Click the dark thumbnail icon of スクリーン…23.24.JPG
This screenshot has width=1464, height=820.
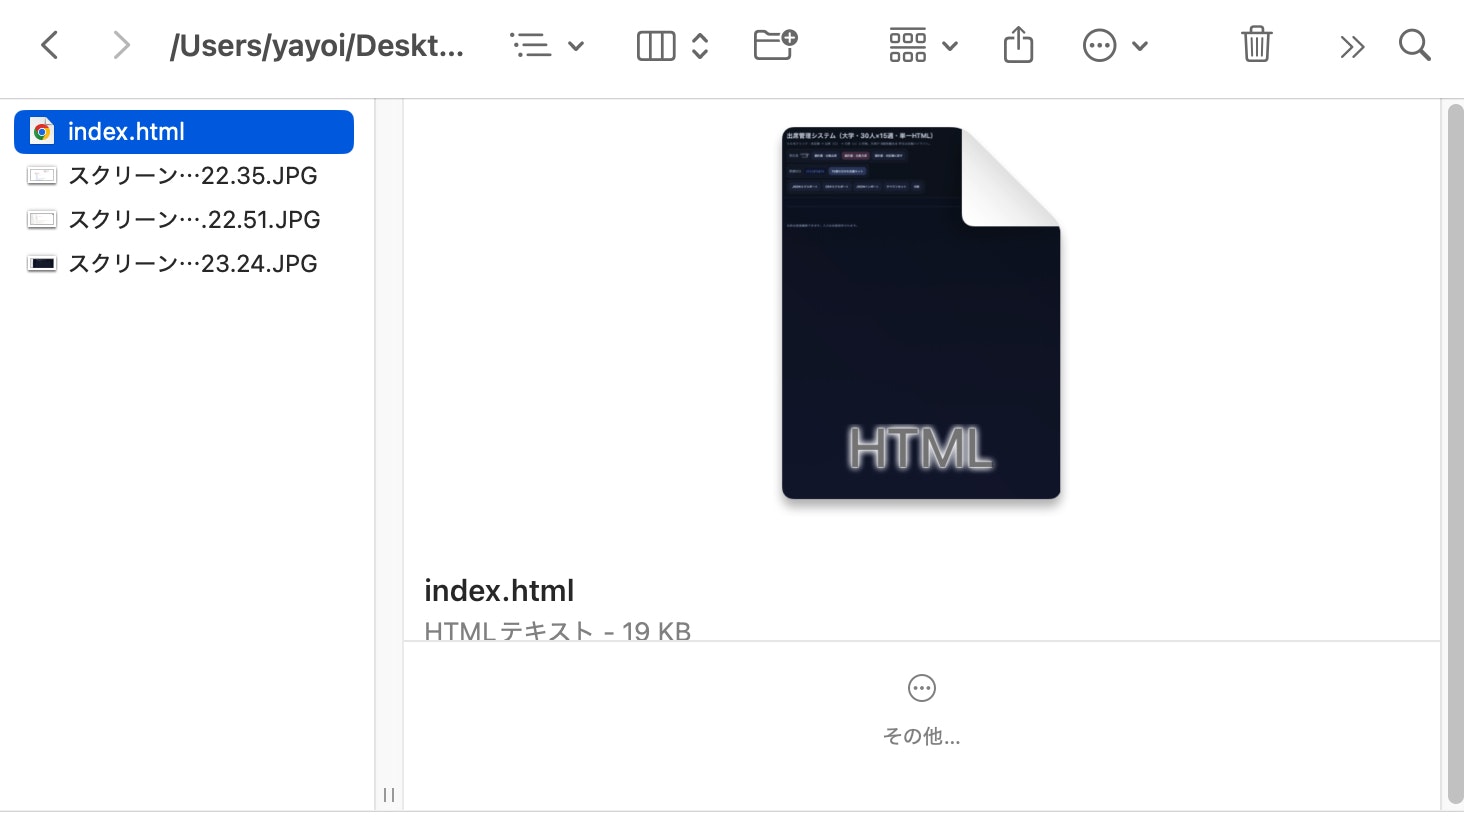point(42,264)
